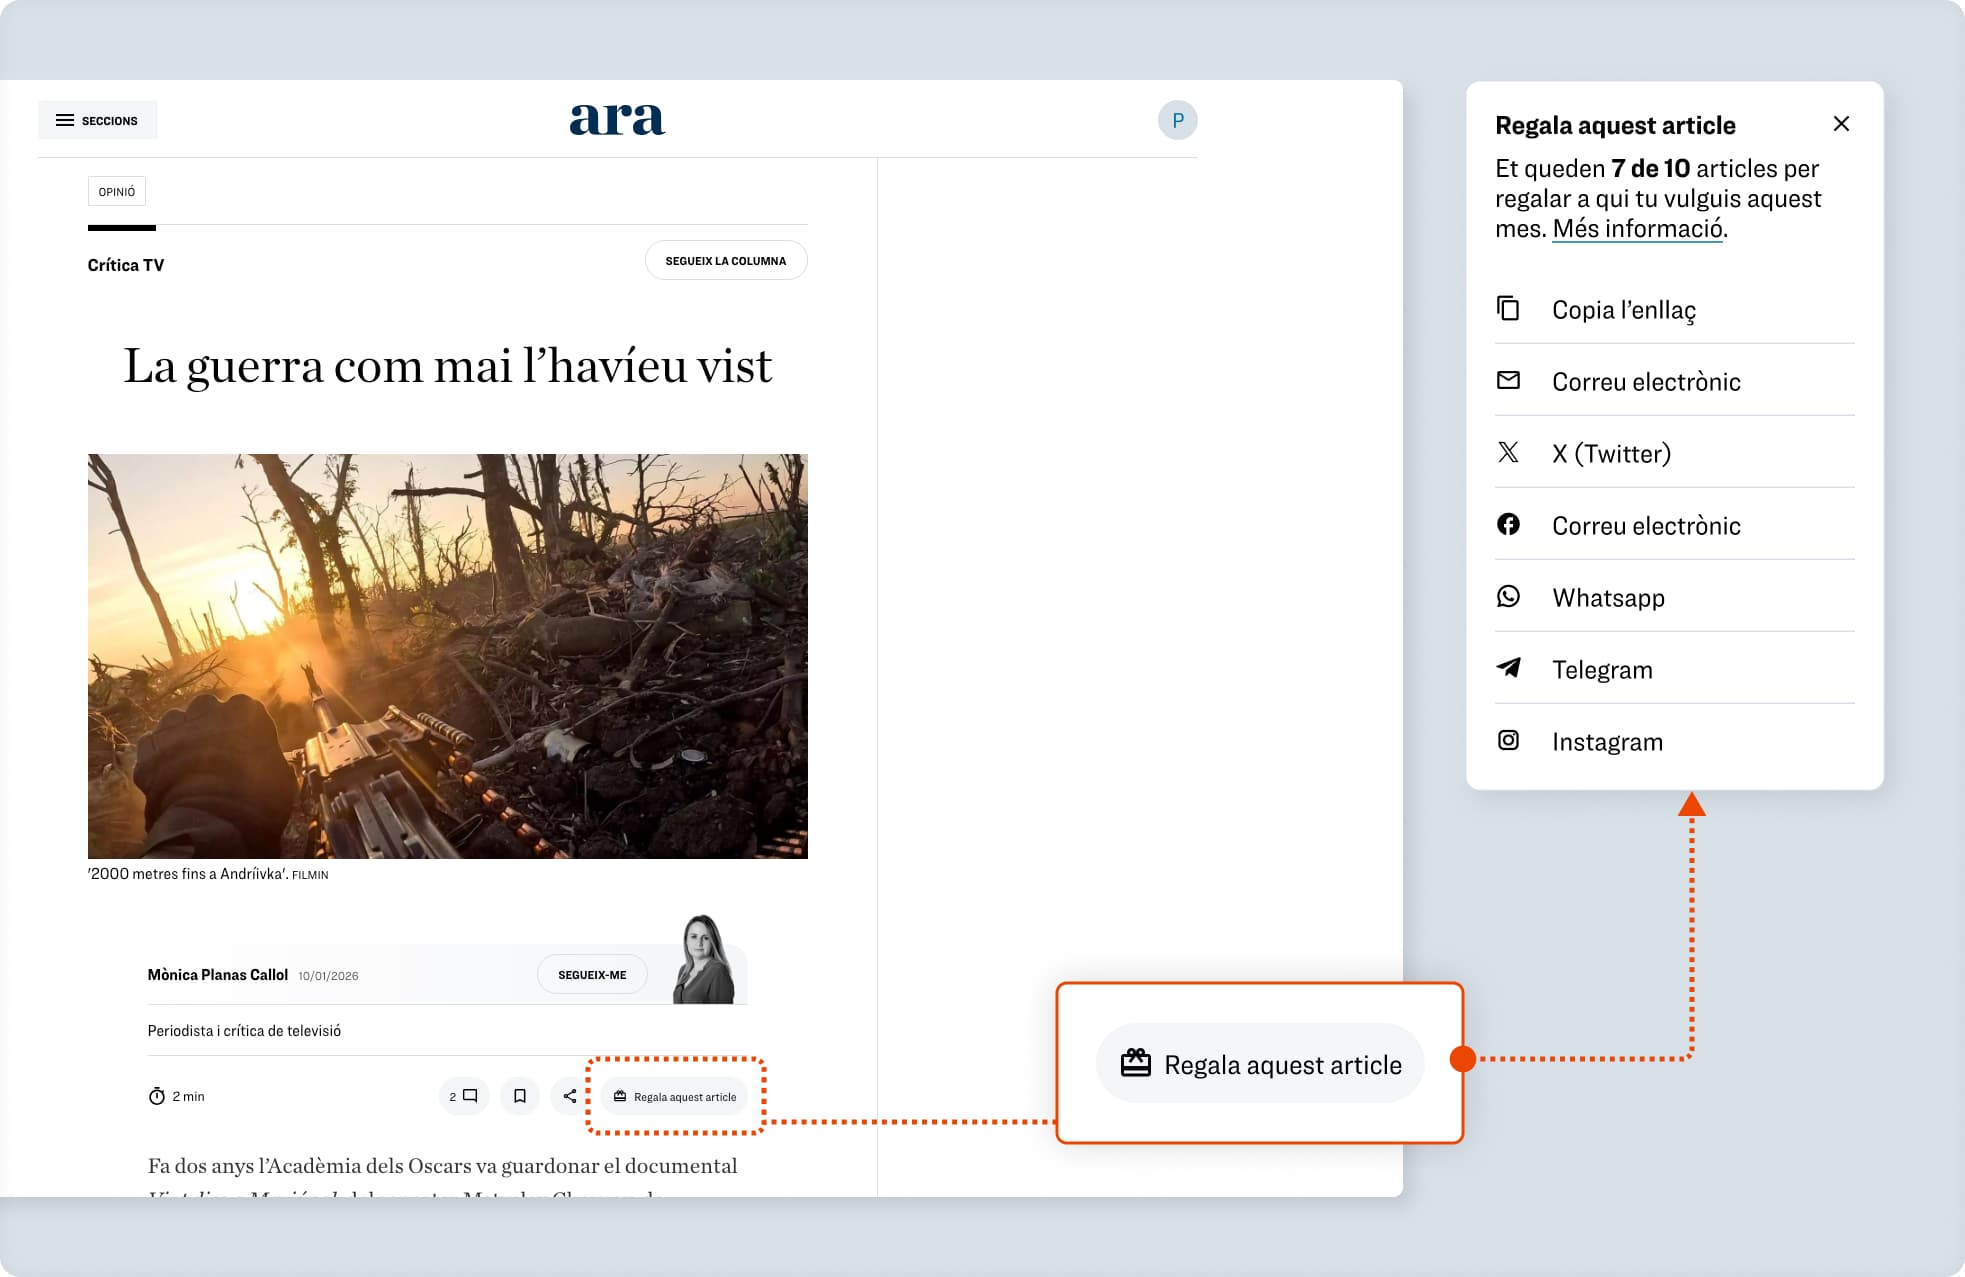
Task: Click small Regala aquest article button
Action: (x=675, y=1096)
